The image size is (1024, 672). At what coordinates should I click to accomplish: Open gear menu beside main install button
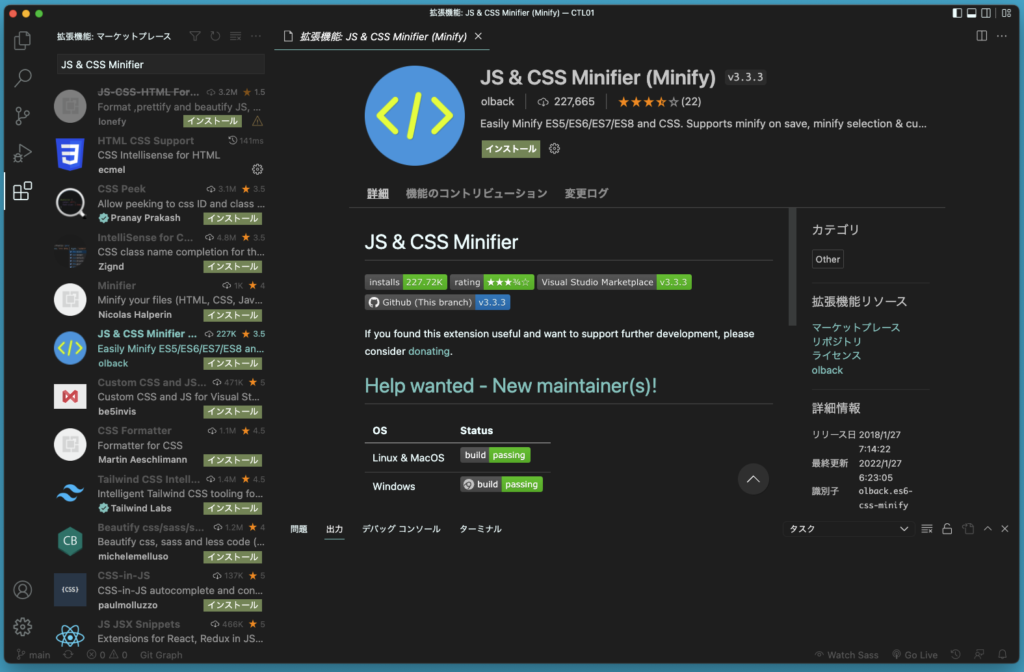pyautogui.click(x=554, y=149)
